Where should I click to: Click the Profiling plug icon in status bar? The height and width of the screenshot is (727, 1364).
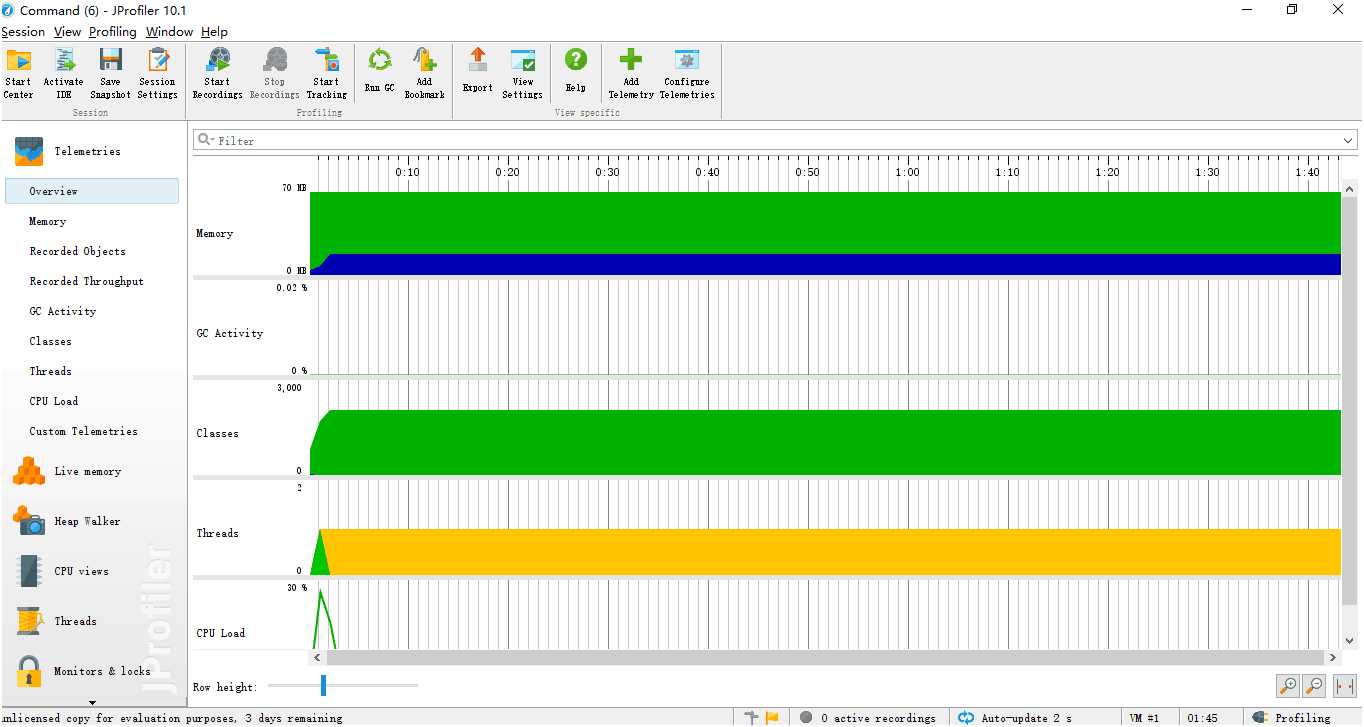pos(1260,717)
